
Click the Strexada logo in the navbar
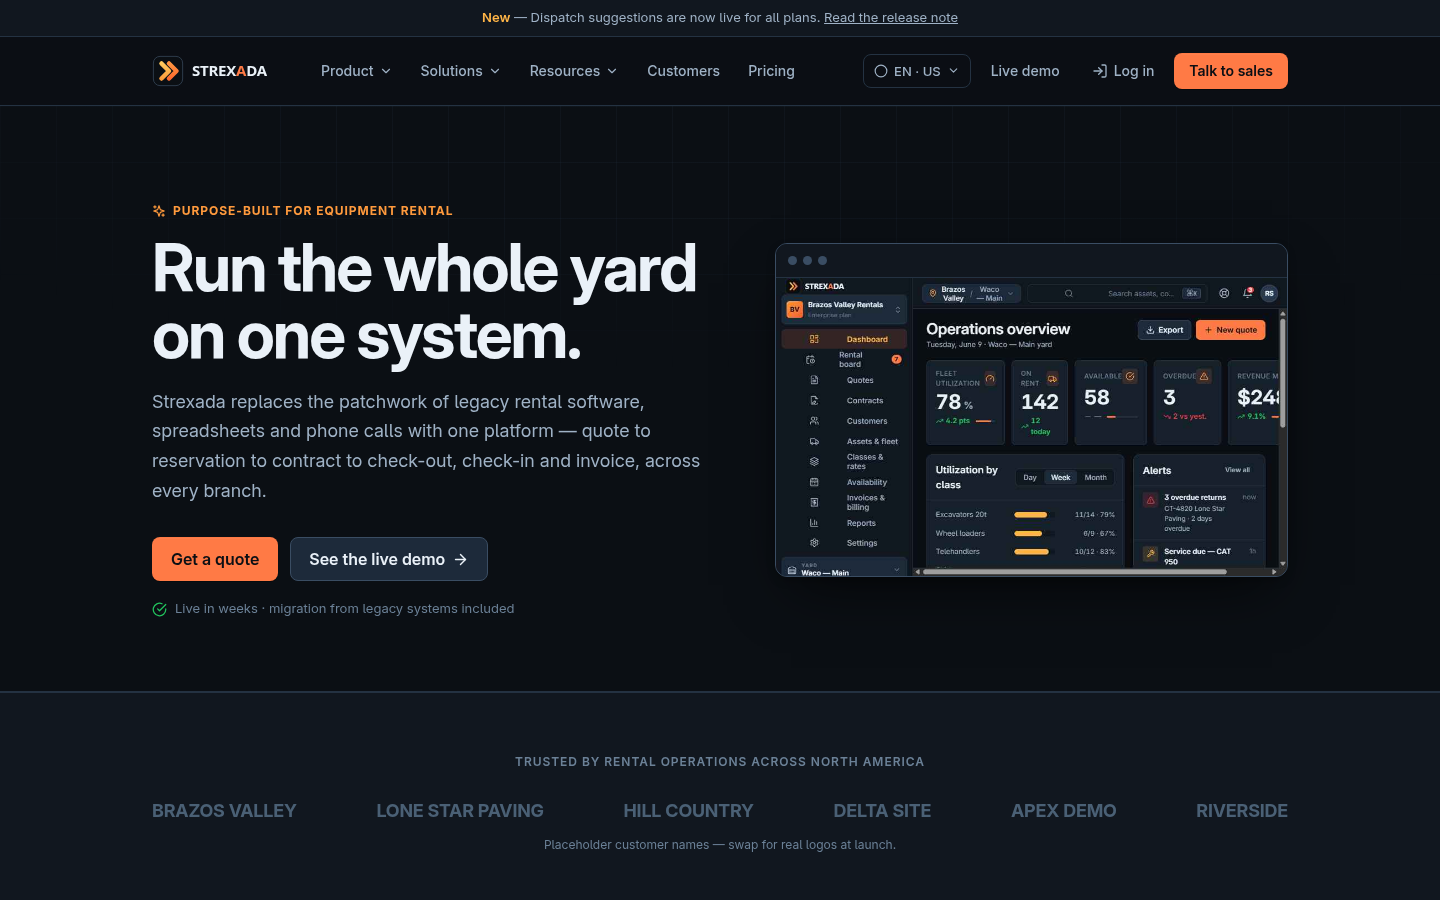point(210,71)
